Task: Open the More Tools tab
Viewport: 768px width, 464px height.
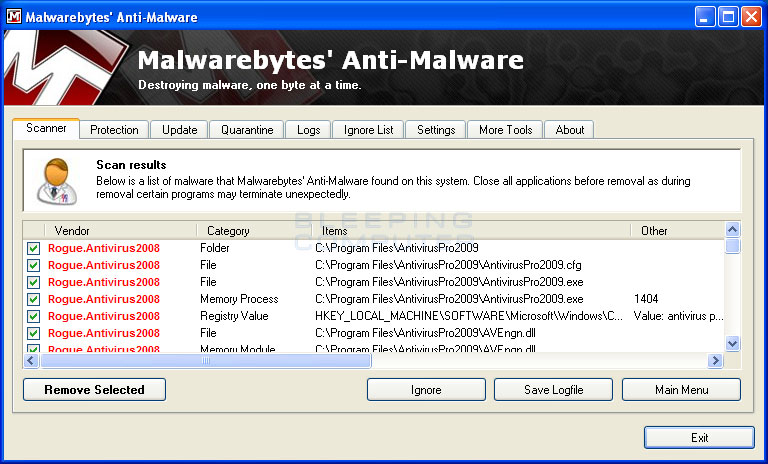Action: [x=505, y=130]
